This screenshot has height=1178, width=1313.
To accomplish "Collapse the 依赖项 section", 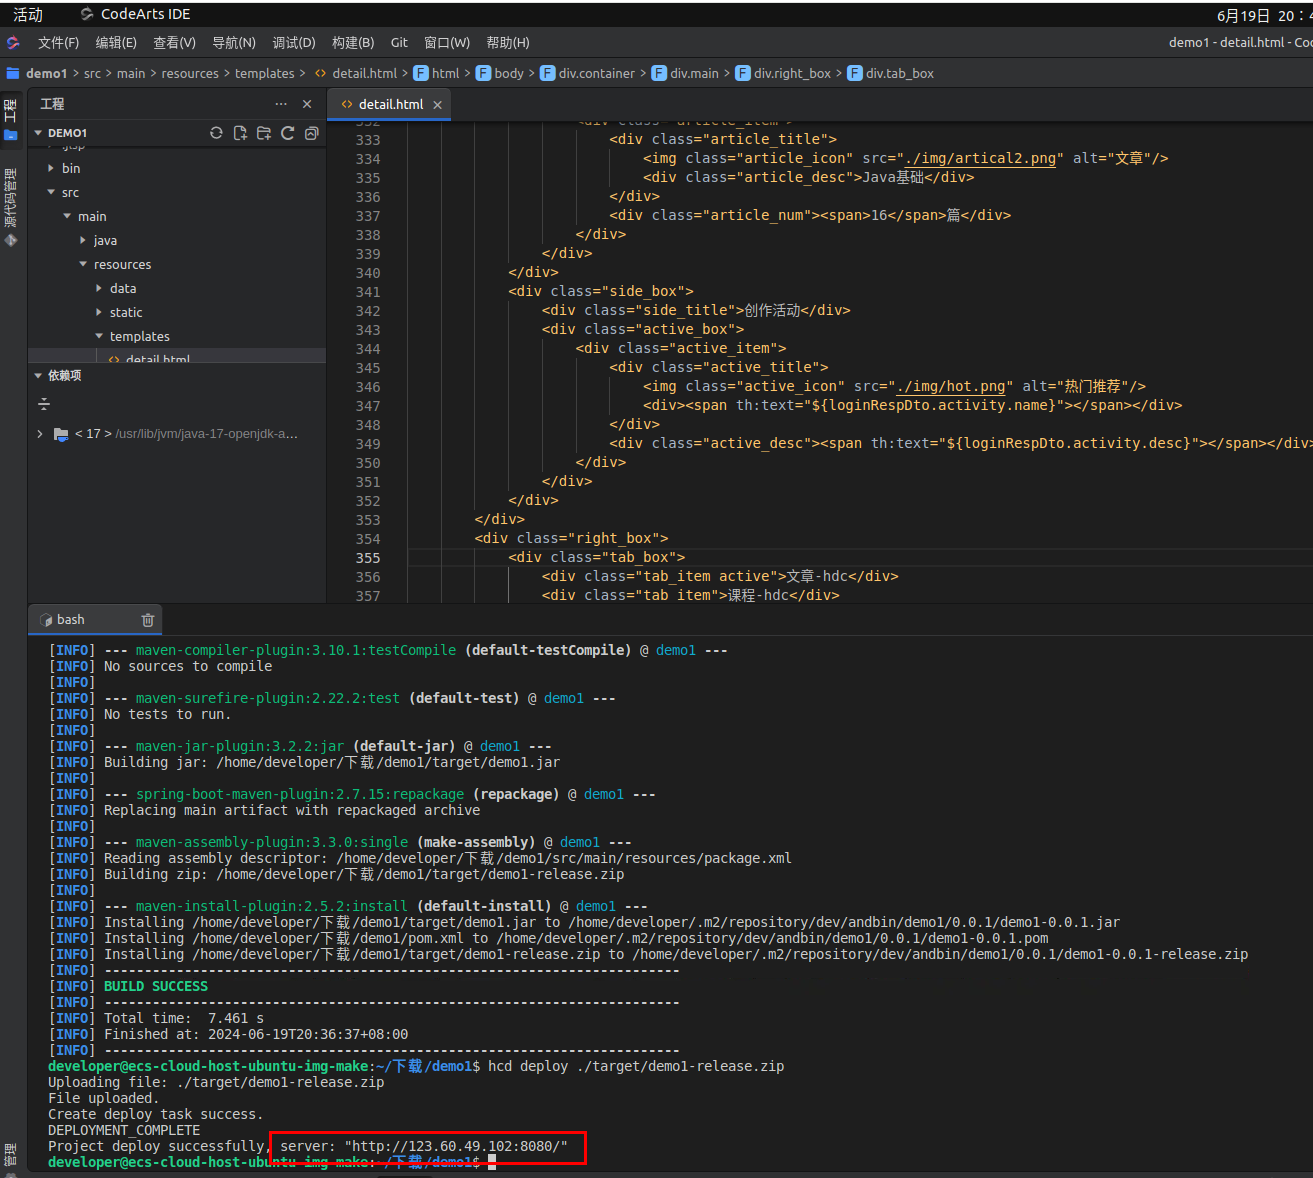I will point(38,376).
